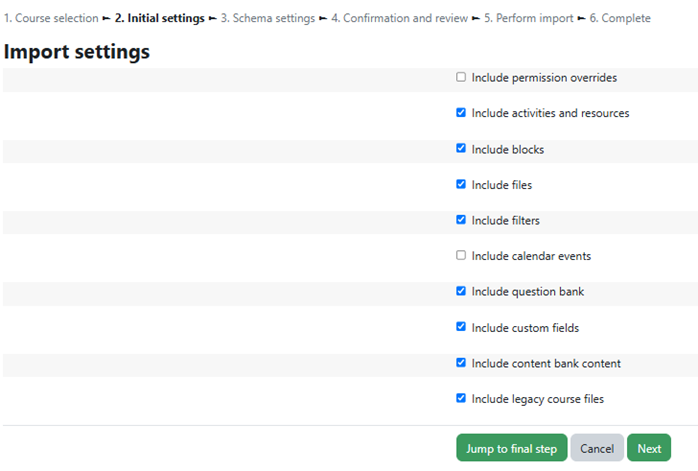The image size is (698, 471).
Task: Open step 3 Schema settings
Action: coord(268,18)
